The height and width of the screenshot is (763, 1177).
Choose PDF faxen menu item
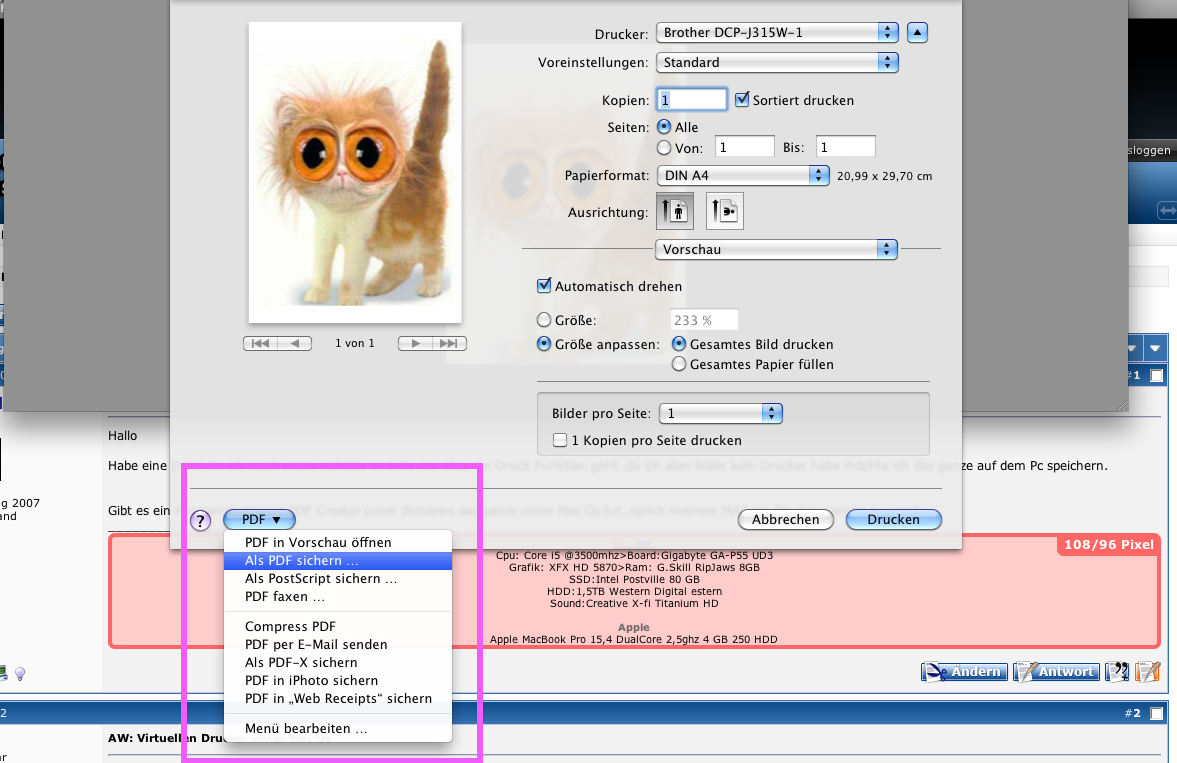(338, 596)
